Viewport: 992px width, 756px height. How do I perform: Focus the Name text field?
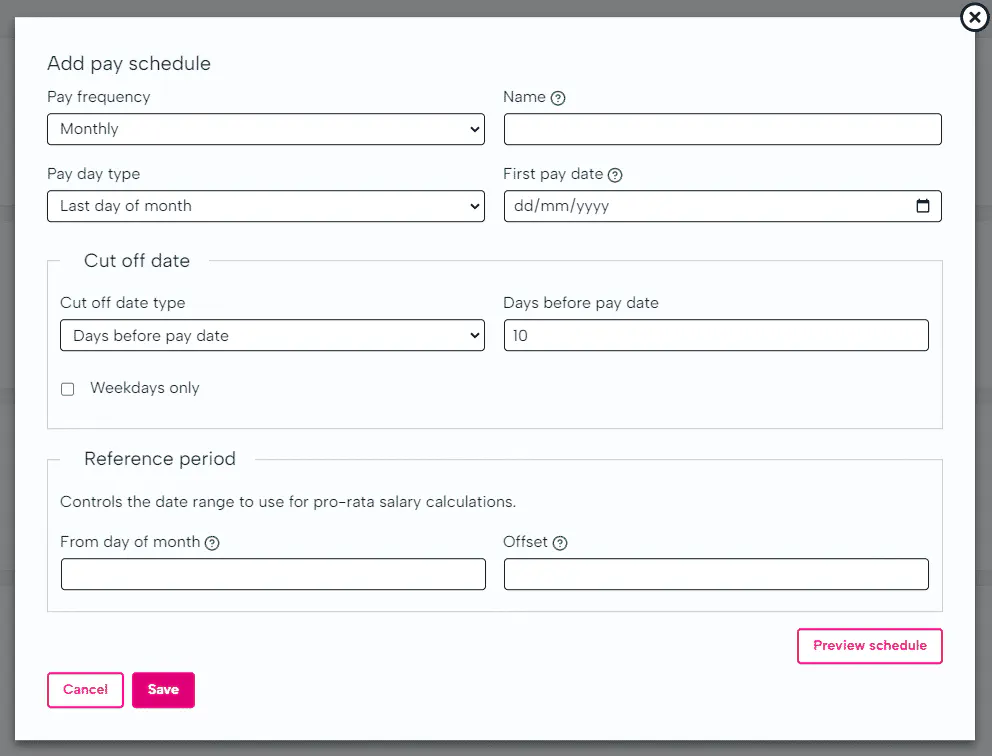pos(722,129)
